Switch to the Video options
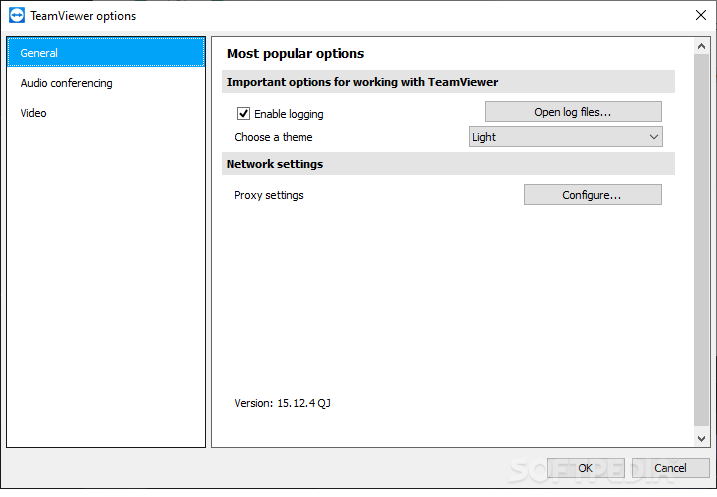The width and height of the screenshot is (717, 497). (x=106, y=113)
